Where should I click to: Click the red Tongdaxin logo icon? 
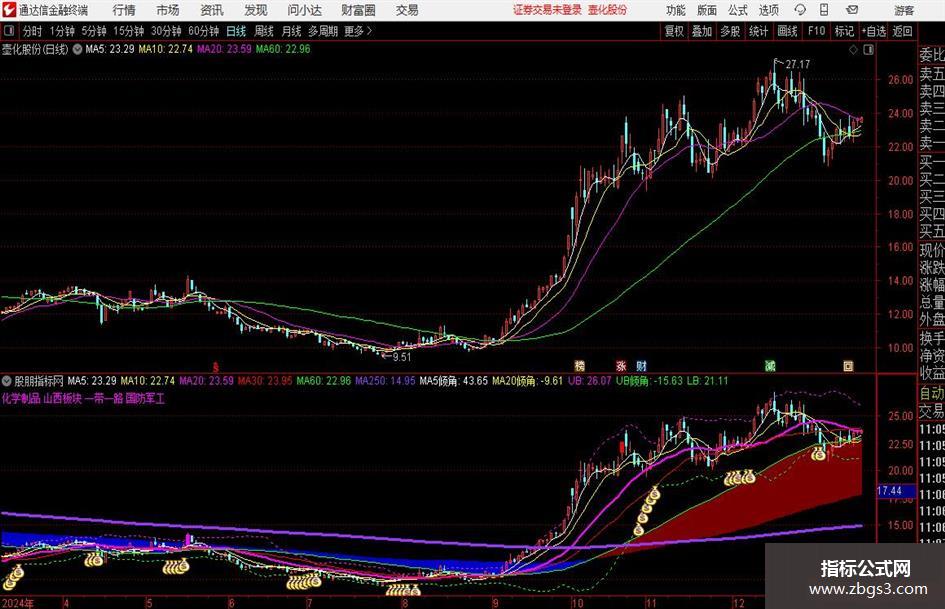pyautogui.click(x=9, y=10)
